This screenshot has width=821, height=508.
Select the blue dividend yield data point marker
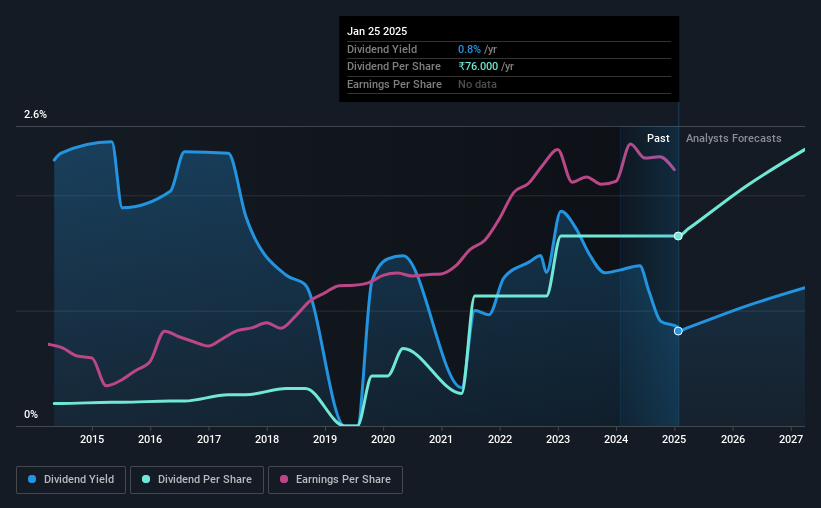(x=678, y=331)
